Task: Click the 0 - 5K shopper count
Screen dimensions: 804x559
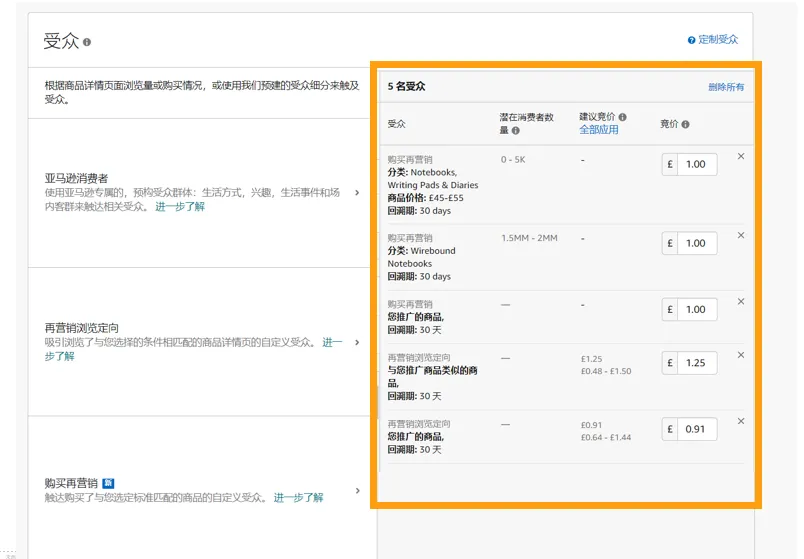Action: tap(513, 159)
